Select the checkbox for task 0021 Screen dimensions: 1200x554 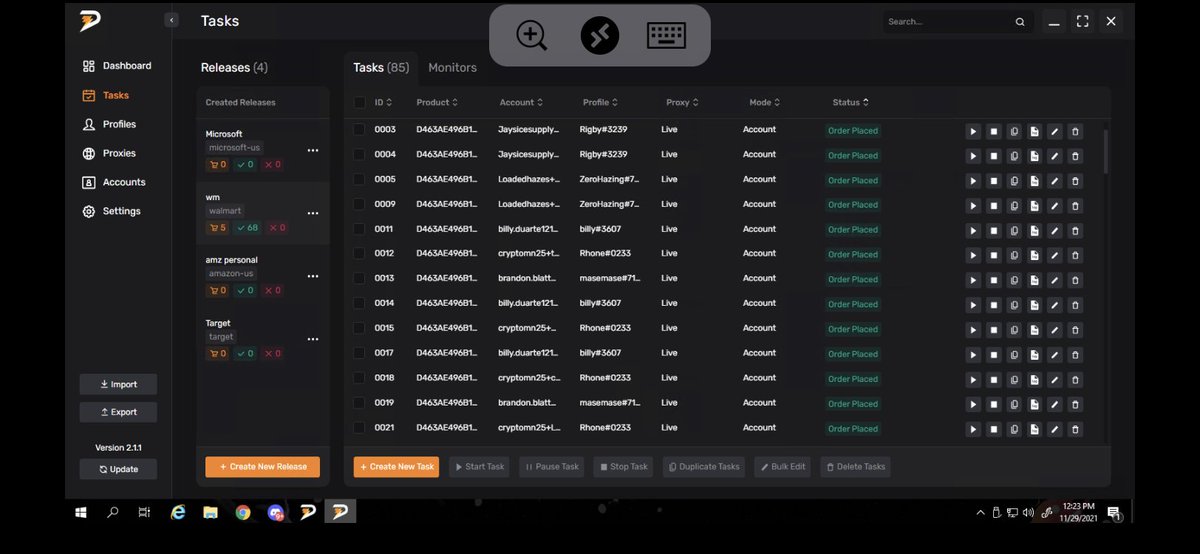(360, 428)
